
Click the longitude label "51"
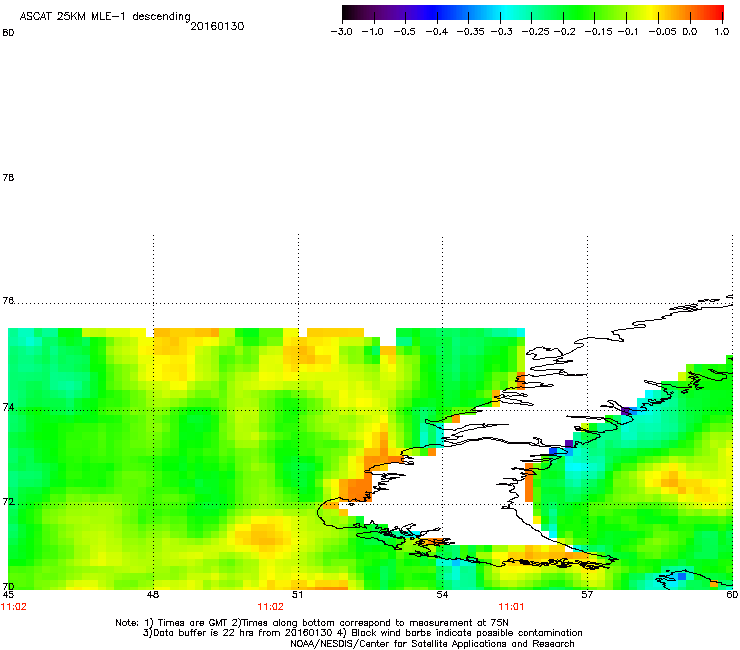click(x=297, y=595)
